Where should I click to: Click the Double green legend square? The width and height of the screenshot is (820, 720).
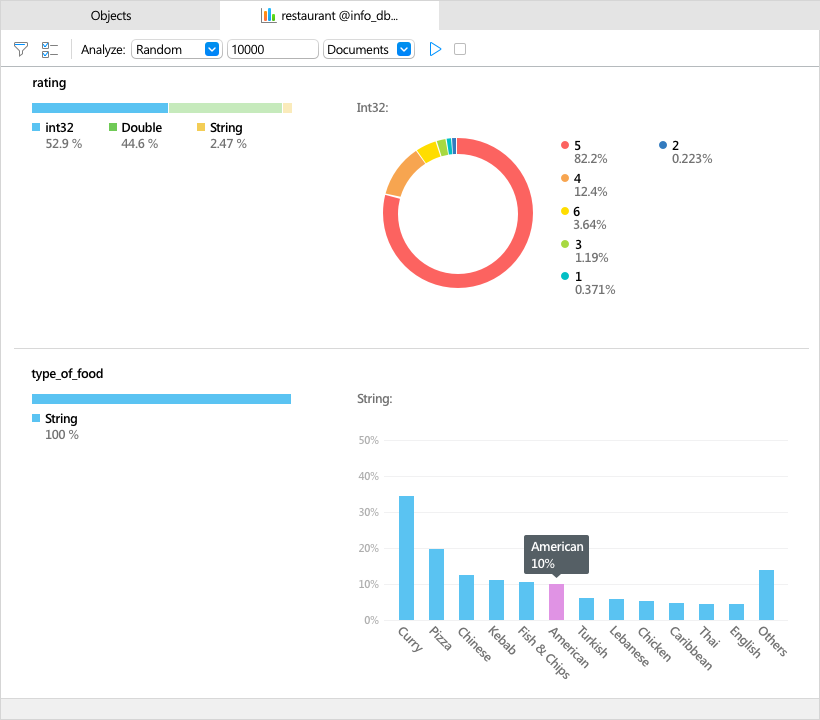coord(112,127)
